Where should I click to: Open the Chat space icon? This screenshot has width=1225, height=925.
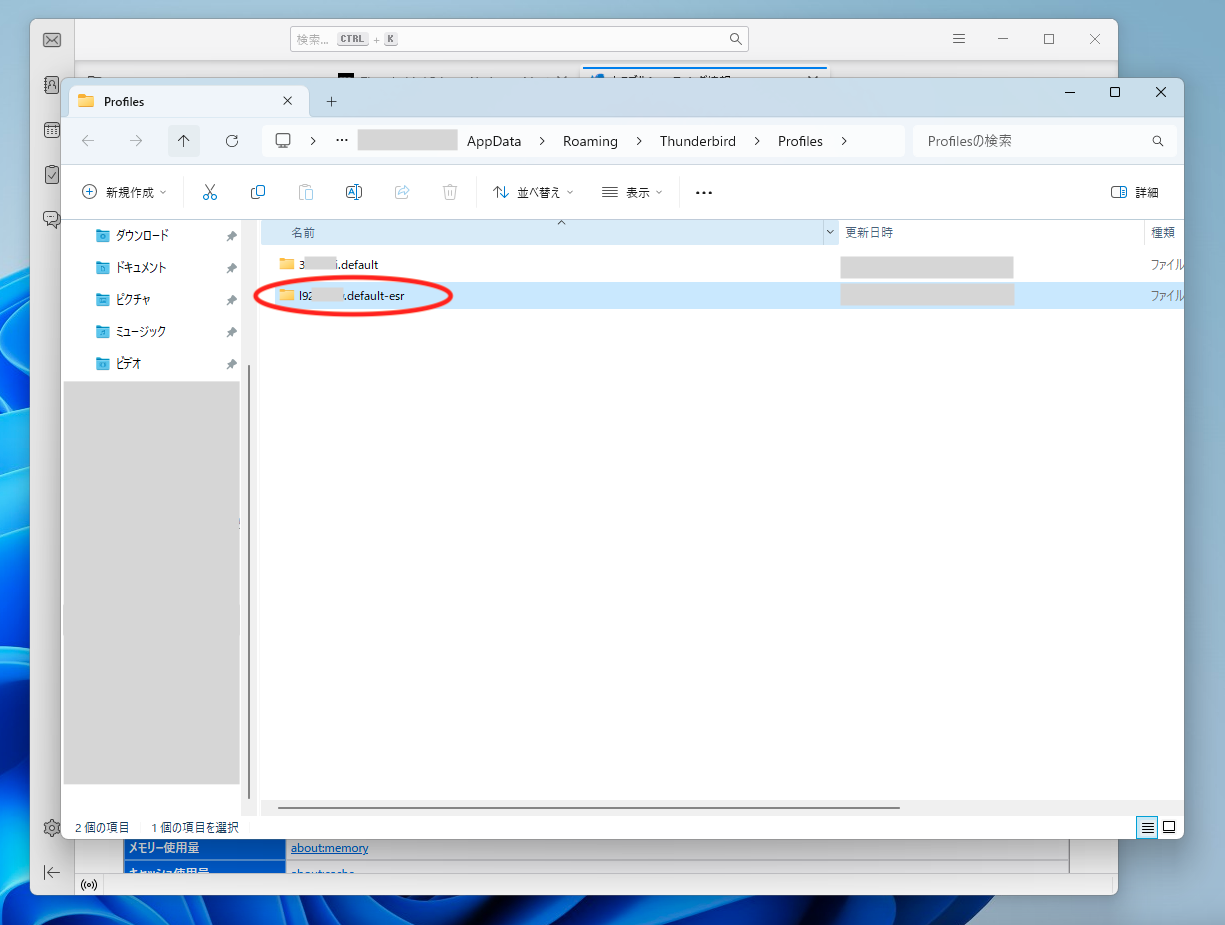click(x=51, y=218)
